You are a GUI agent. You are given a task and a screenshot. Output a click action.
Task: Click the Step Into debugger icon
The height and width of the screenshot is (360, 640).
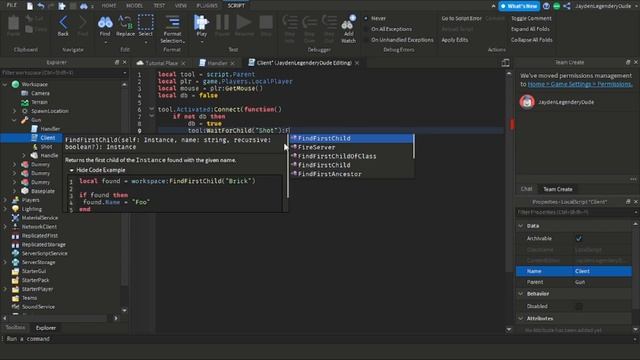[290, 22]
